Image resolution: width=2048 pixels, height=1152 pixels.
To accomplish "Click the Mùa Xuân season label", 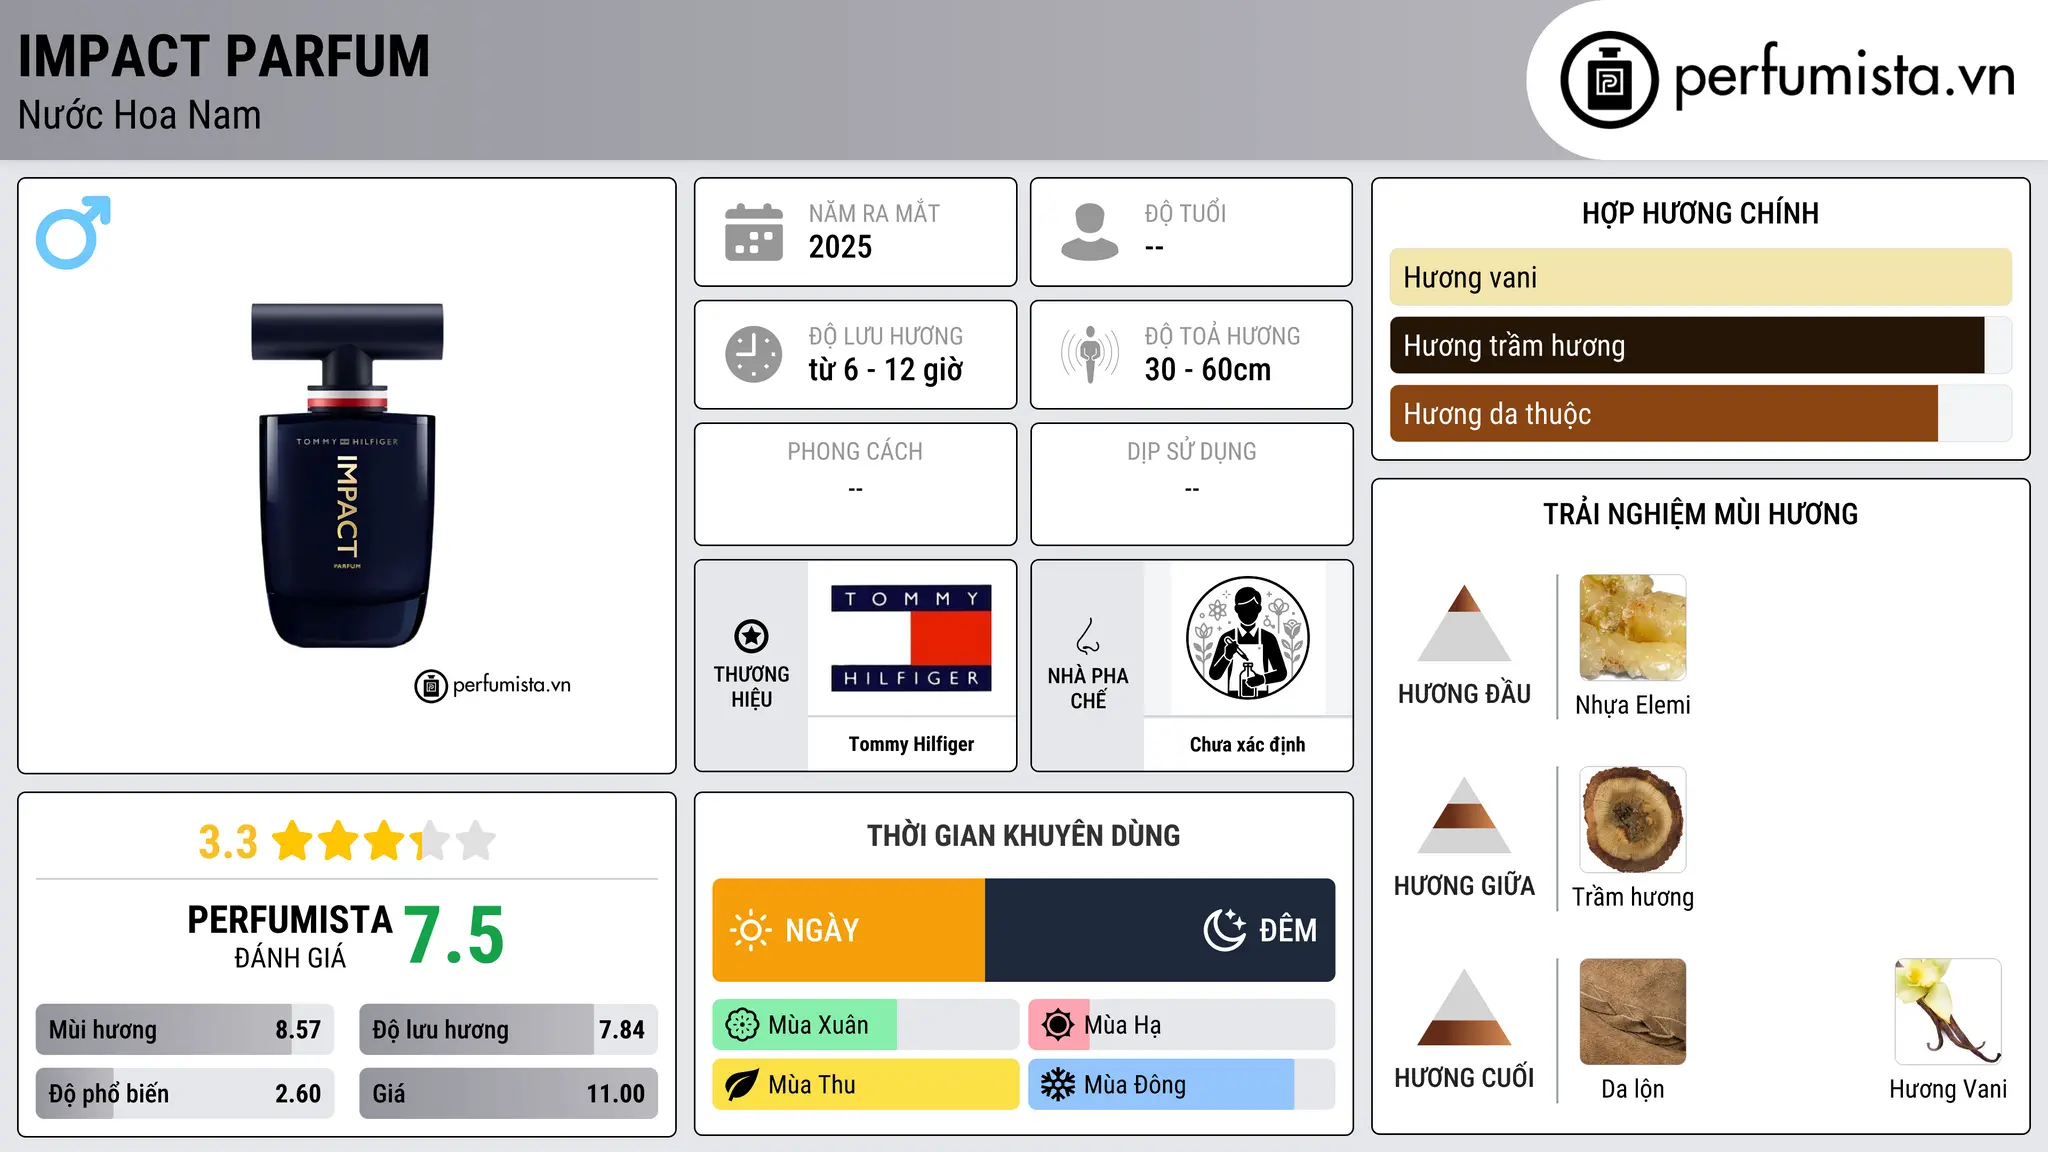I will (818, 1025).
